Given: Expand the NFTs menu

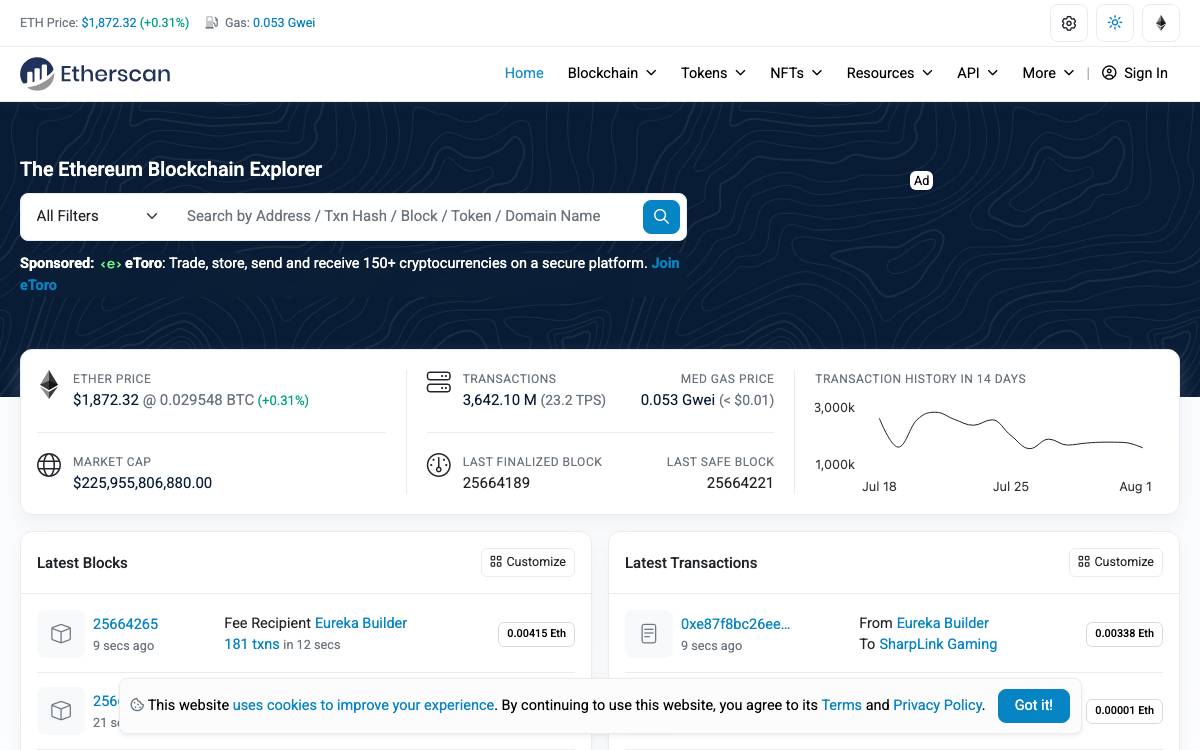Looking at the screenshot, I should click(x=796, y=73).
